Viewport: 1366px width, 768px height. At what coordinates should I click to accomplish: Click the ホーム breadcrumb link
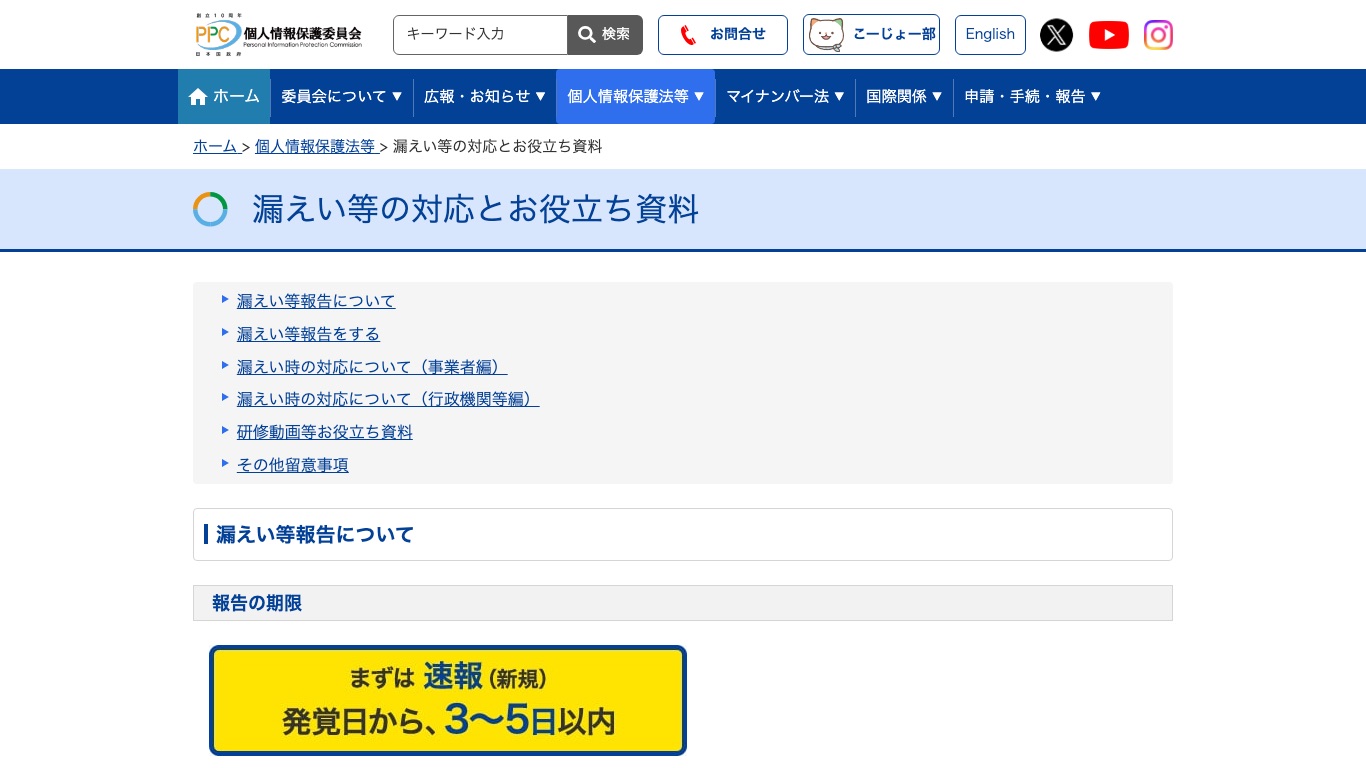click(215, 146)
